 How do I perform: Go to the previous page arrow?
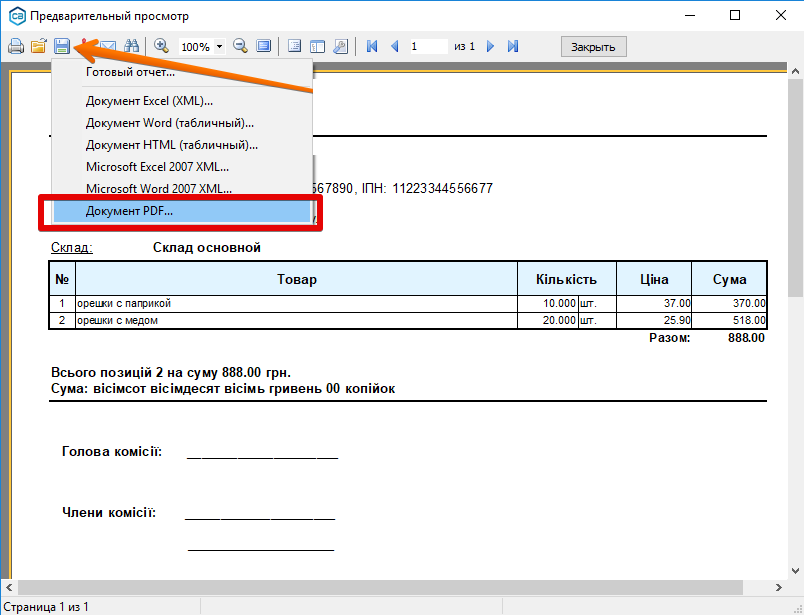coord(395,46)
